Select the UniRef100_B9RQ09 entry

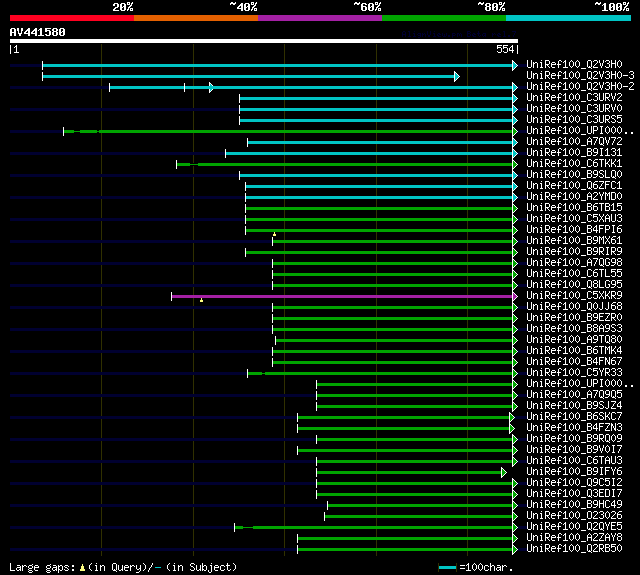point(574,439)
